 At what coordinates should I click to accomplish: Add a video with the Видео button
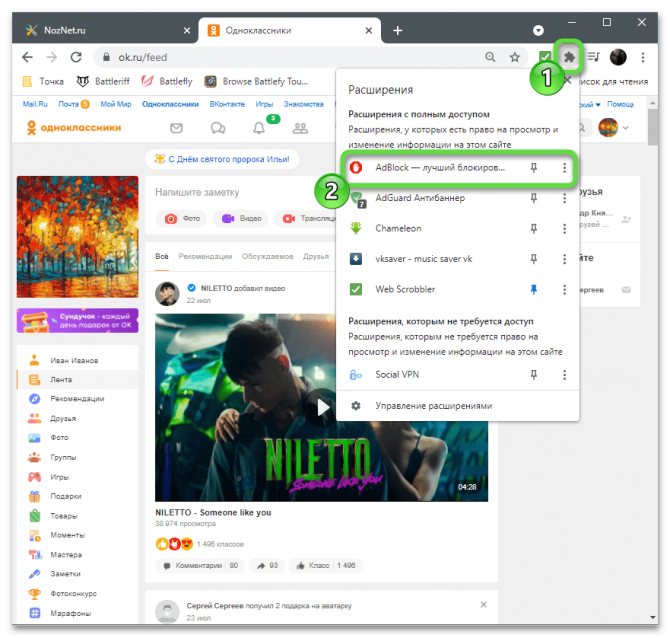[x=241, y=218]
